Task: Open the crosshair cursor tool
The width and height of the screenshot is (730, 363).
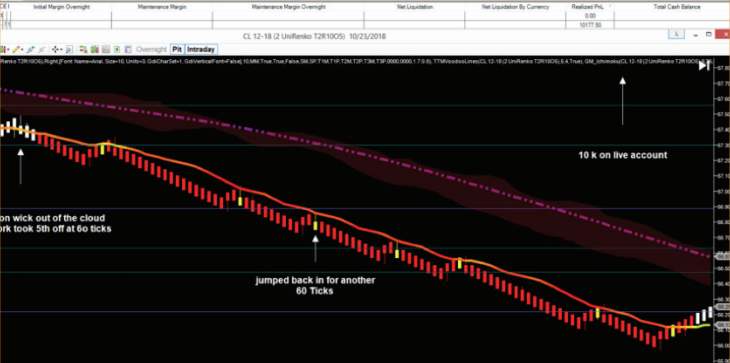Action: pos(55,49)
